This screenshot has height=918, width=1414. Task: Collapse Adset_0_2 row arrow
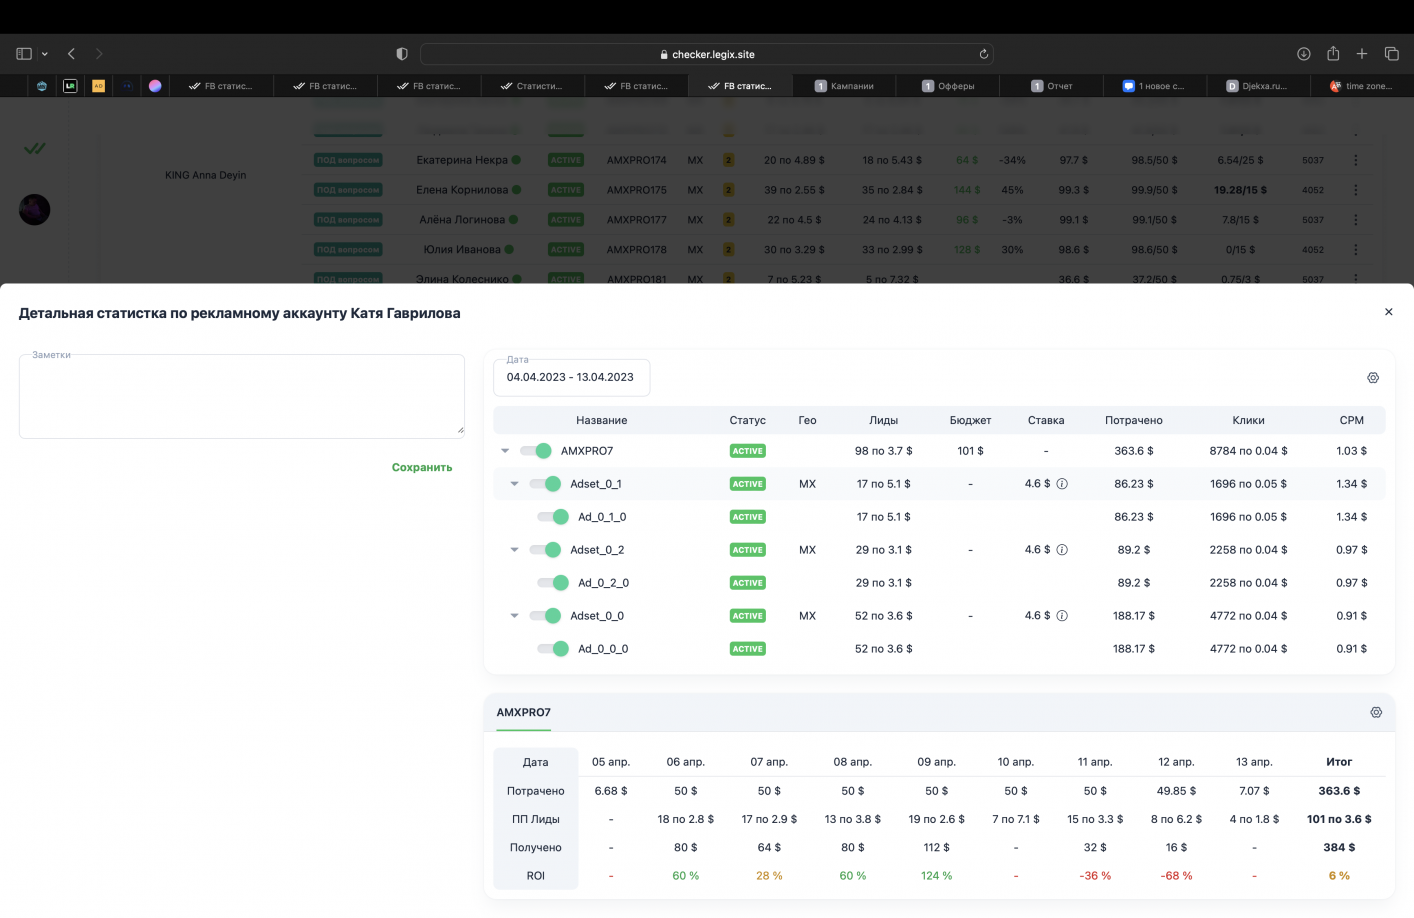(515, 550)
